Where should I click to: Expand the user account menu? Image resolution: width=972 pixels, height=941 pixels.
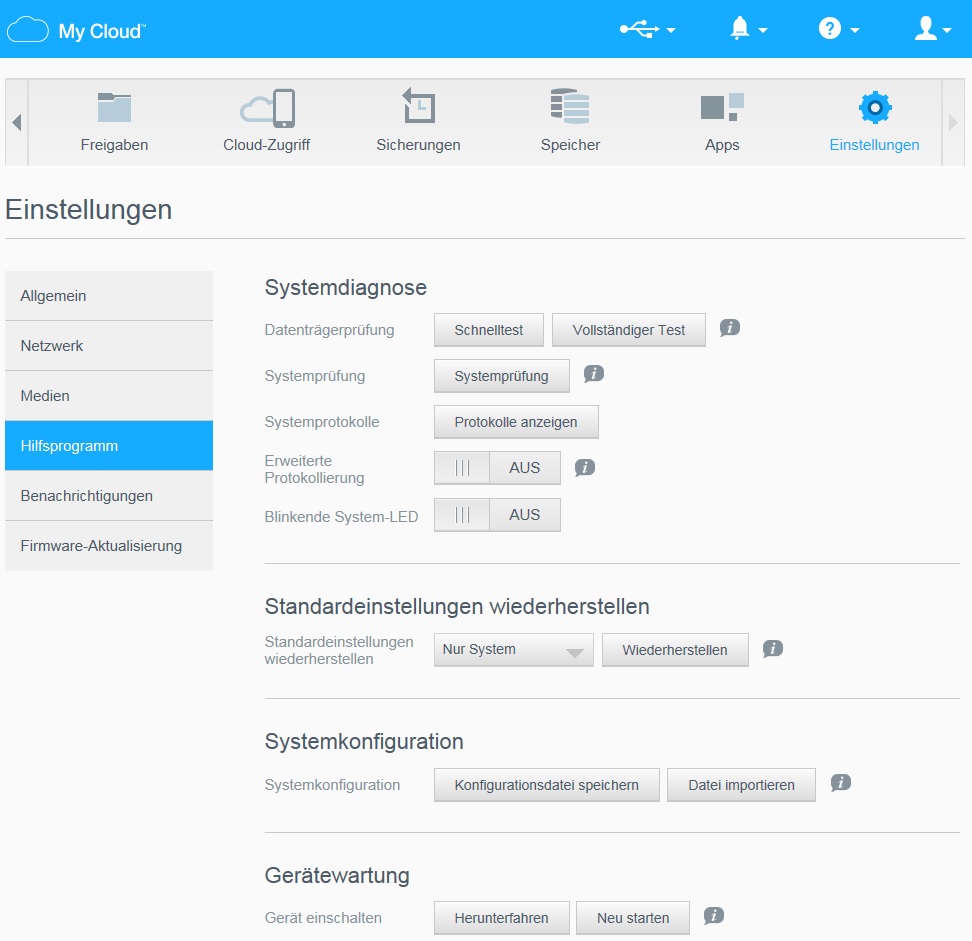tap(932, 29)
